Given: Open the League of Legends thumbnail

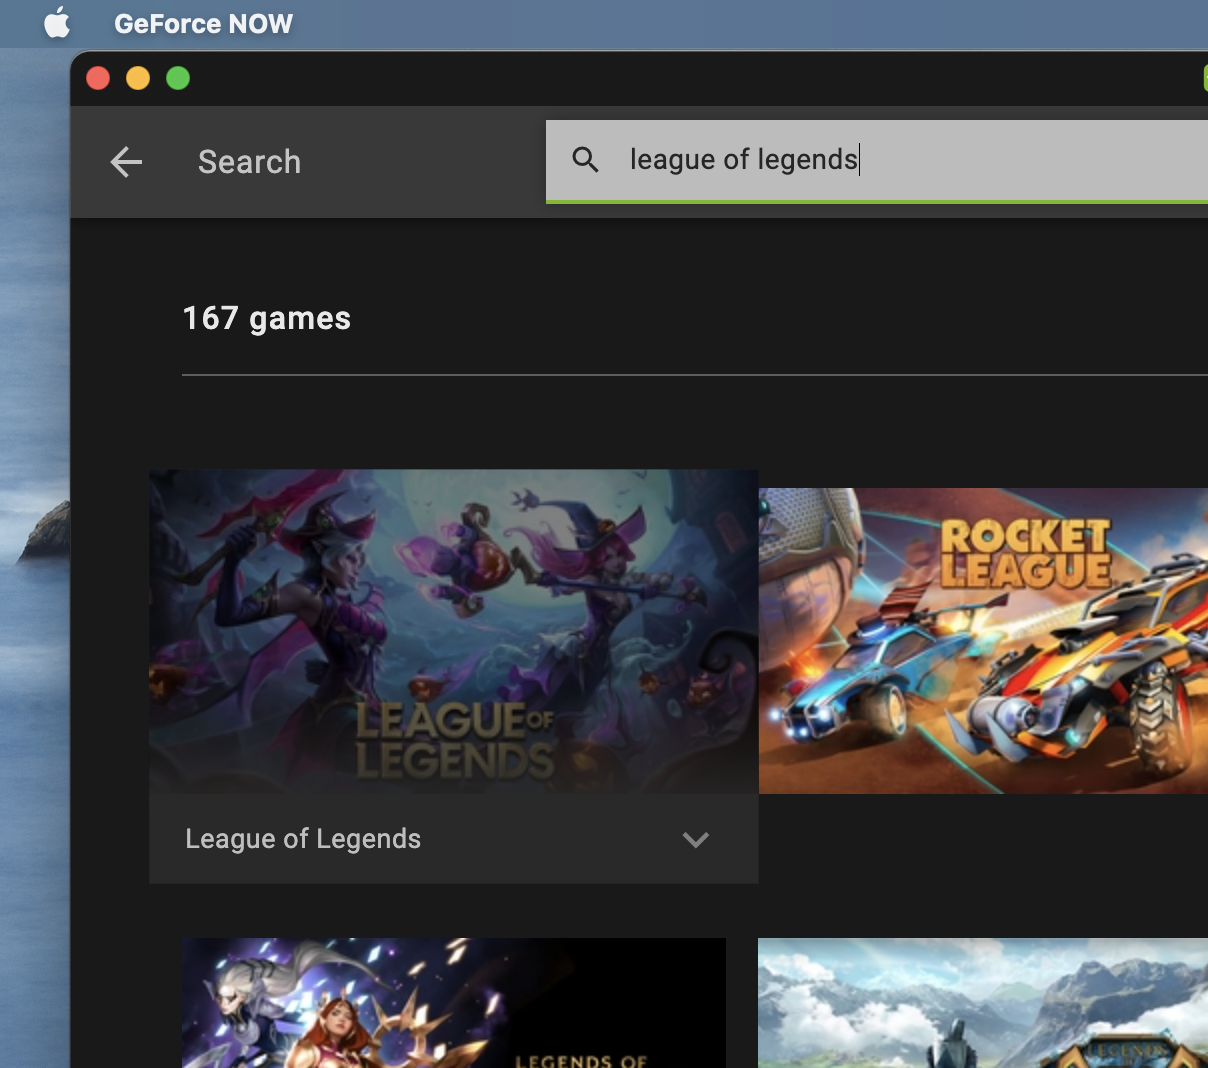Looking at the screenshot, I should pos(454,632).
